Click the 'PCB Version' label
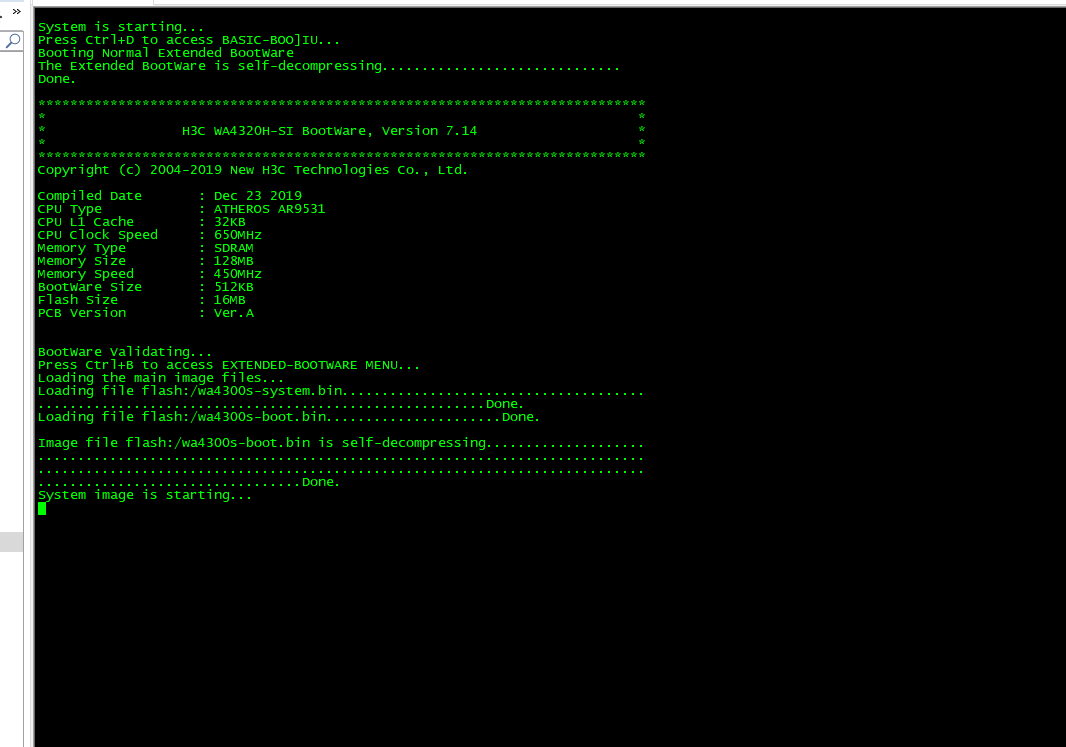 click(x=82, y=313)
